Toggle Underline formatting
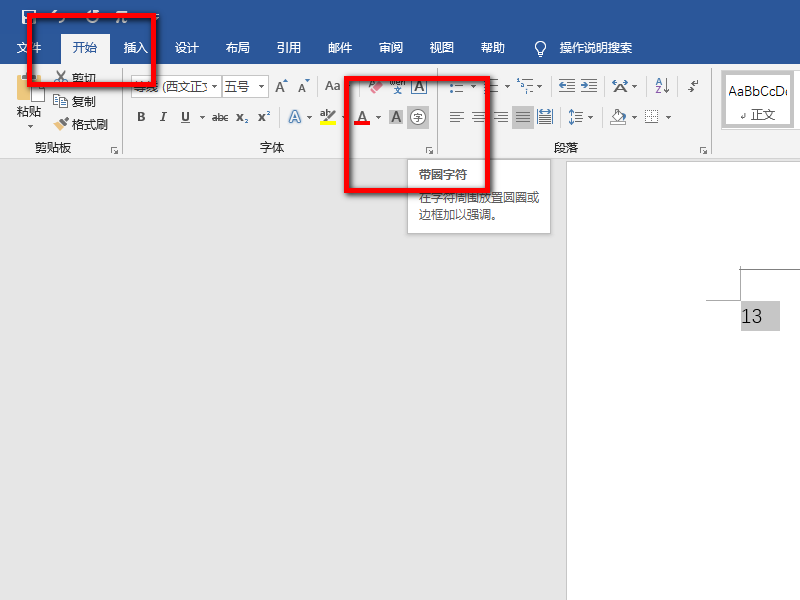This screenshot has width=800, height=600. pyautogui.click(x=185, y=117)
